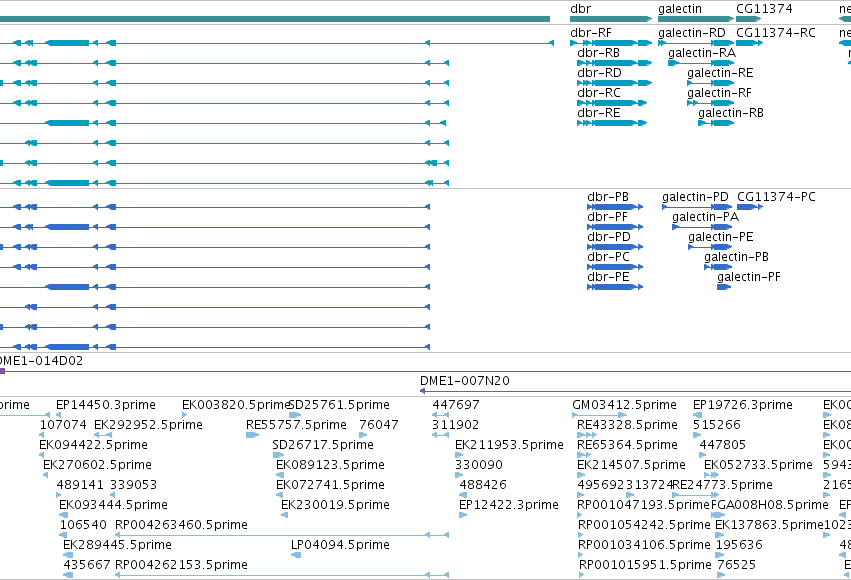
Task: Select the EK003820.5prime feature label
Action: click(x=236, y=405)
